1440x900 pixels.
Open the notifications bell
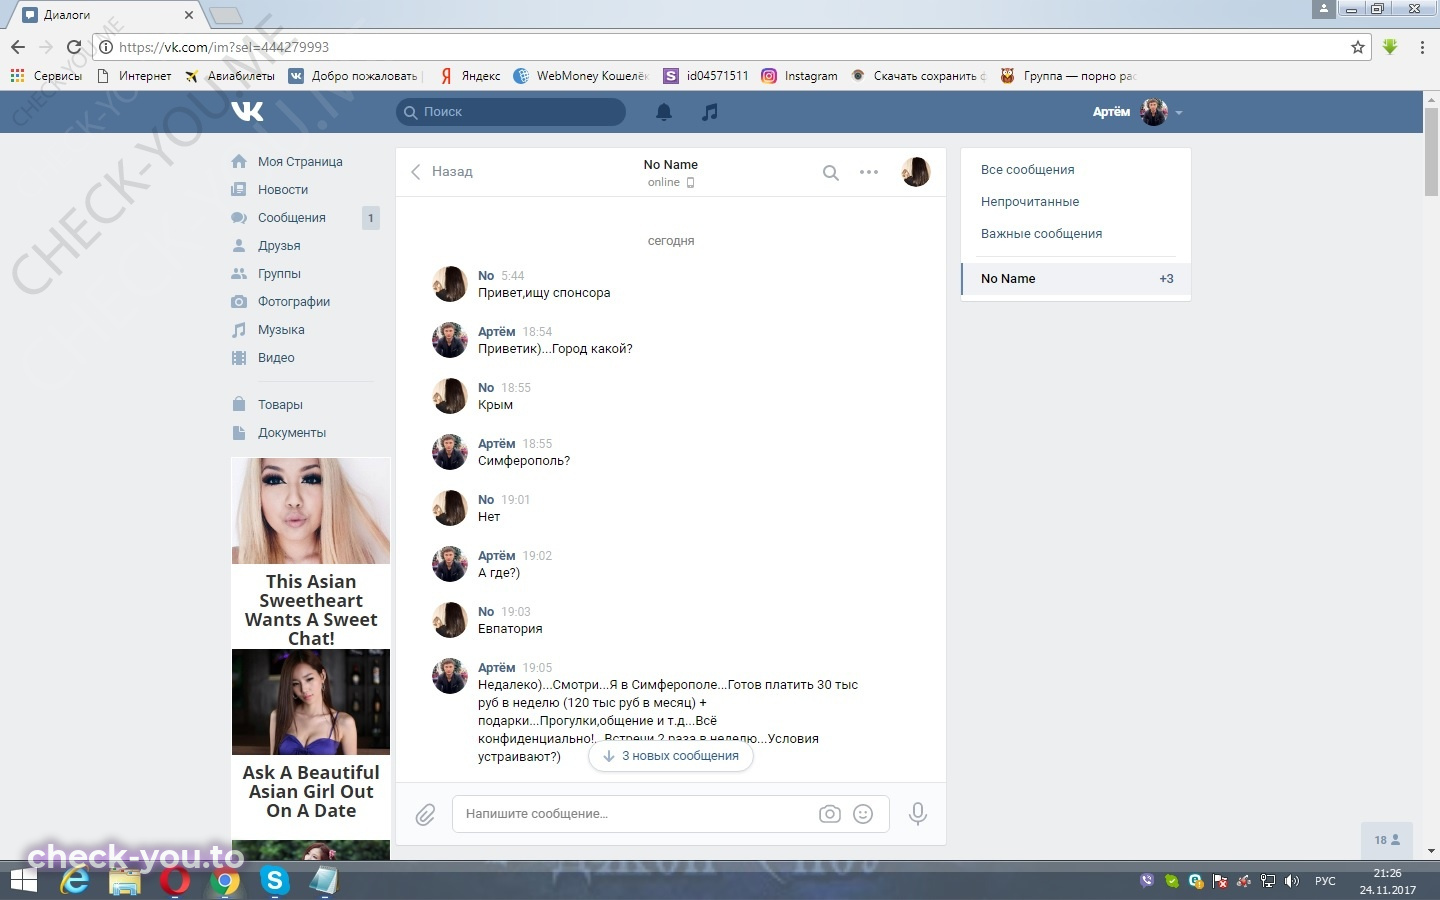664,112
